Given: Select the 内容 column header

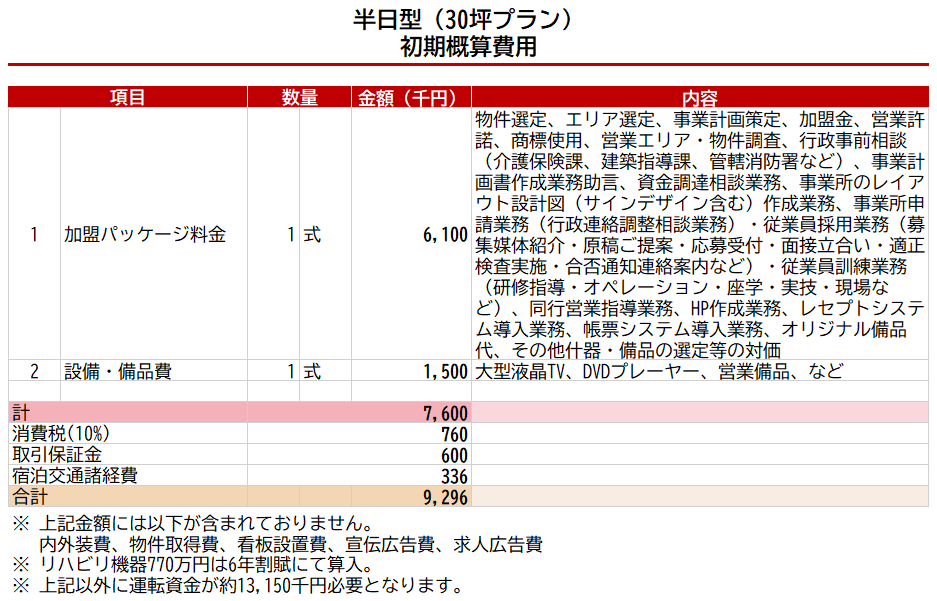Looking at the screenshot, I should (700, 97).
